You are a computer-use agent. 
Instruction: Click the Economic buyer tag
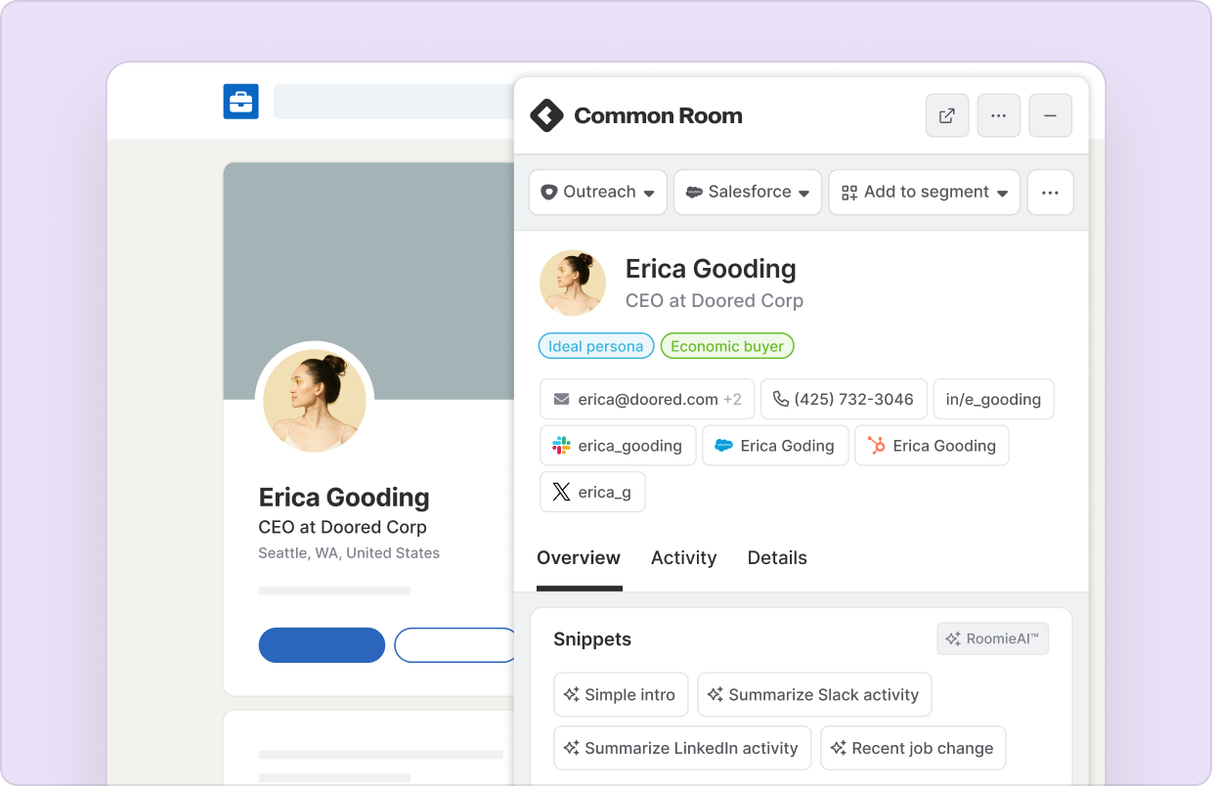coord(727,346)
